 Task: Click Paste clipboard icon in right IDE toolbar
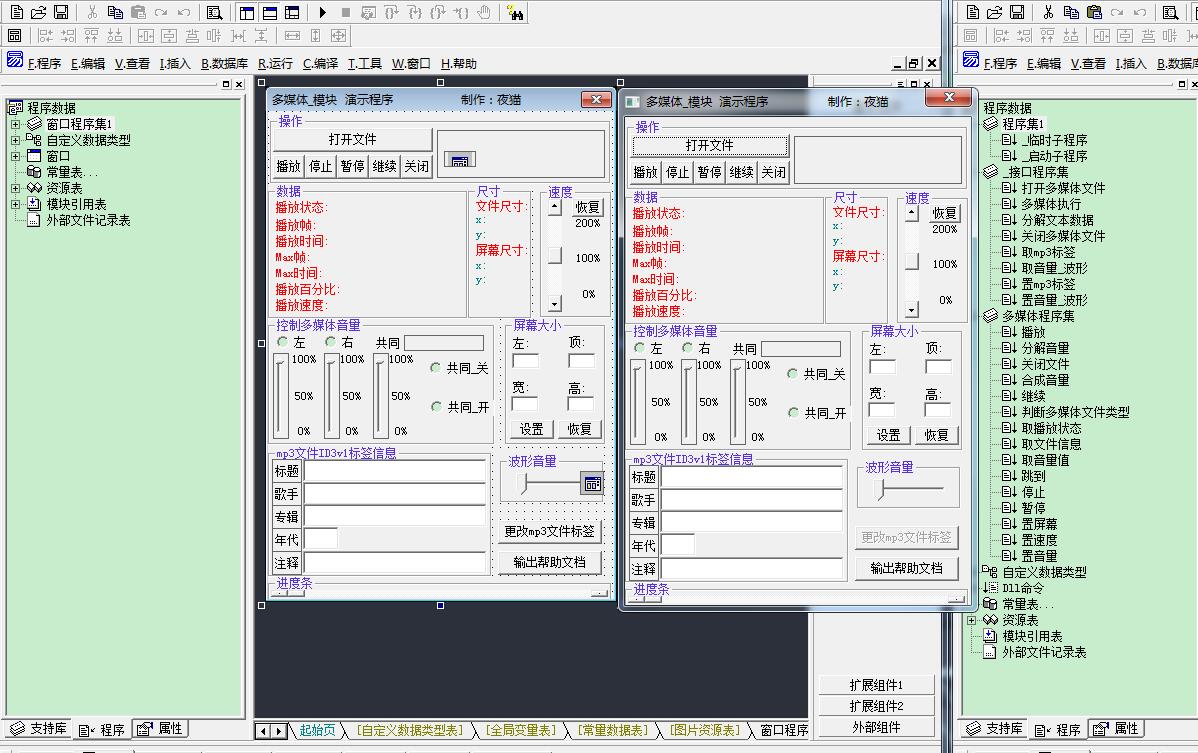pyautogui.click(x=1094, y=12)
